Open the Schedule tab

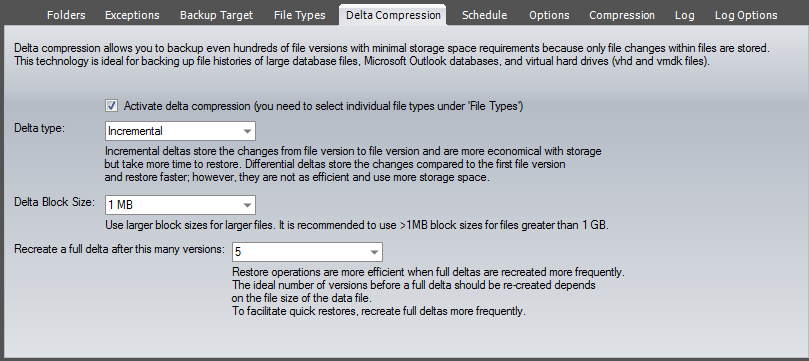click(x=484, y=15)
